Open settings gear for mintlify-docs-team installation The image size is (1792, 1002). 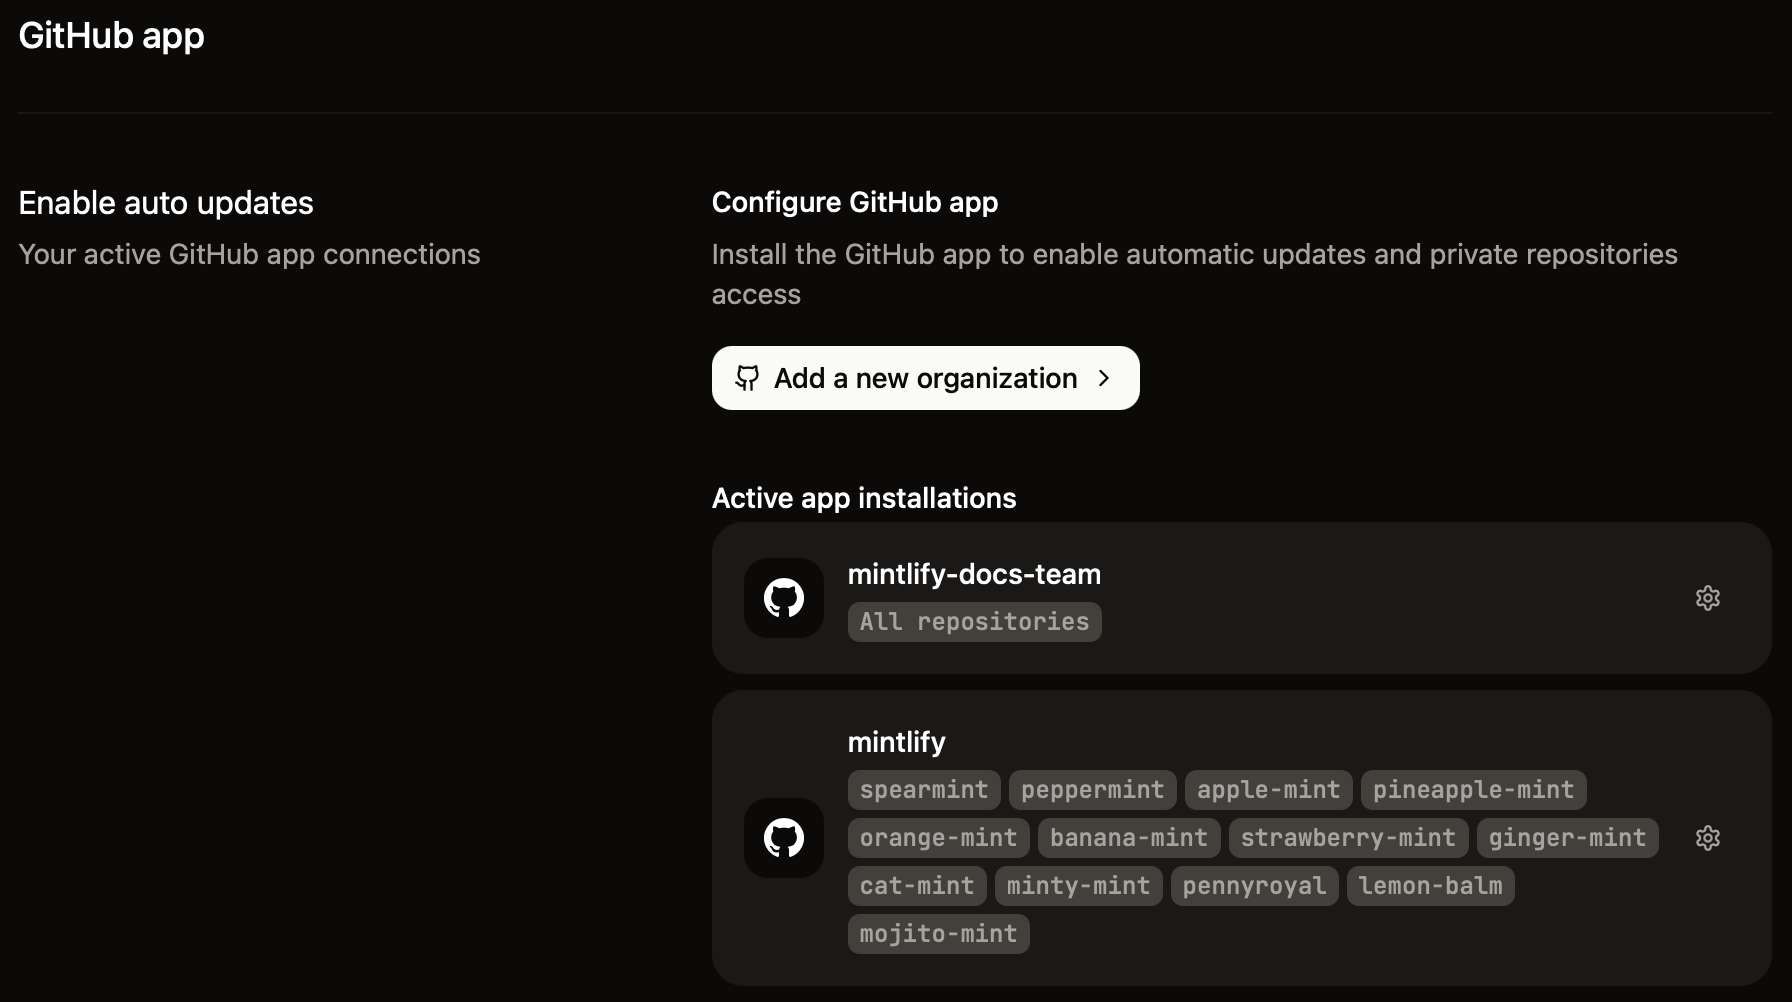[1707, 597]
